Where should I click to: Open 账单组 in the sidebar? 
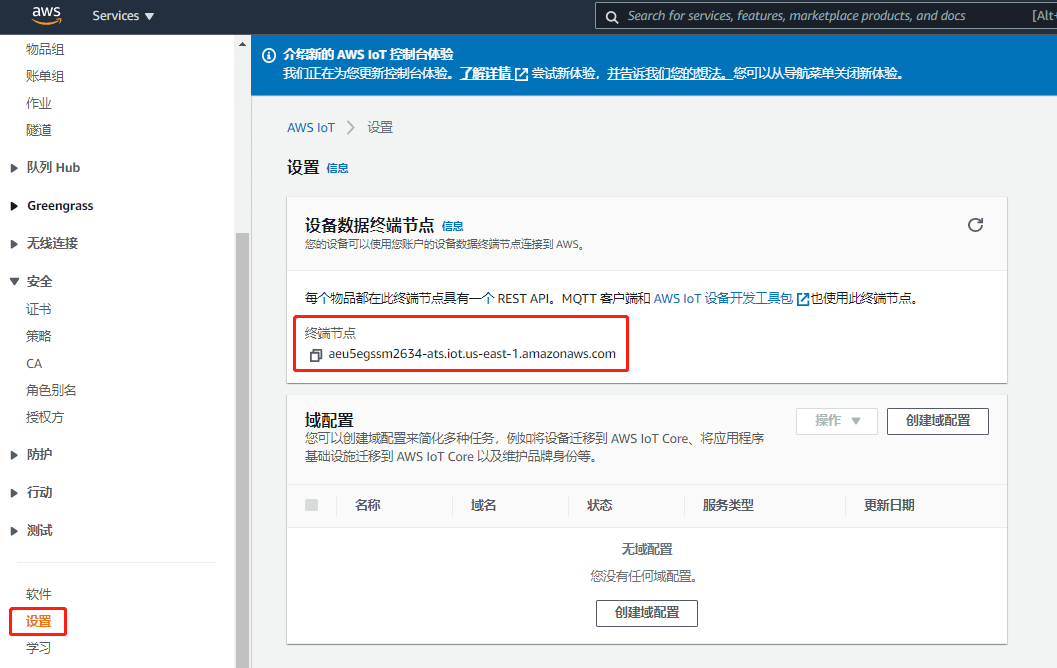pyautogui.click(x=45, y=76)
